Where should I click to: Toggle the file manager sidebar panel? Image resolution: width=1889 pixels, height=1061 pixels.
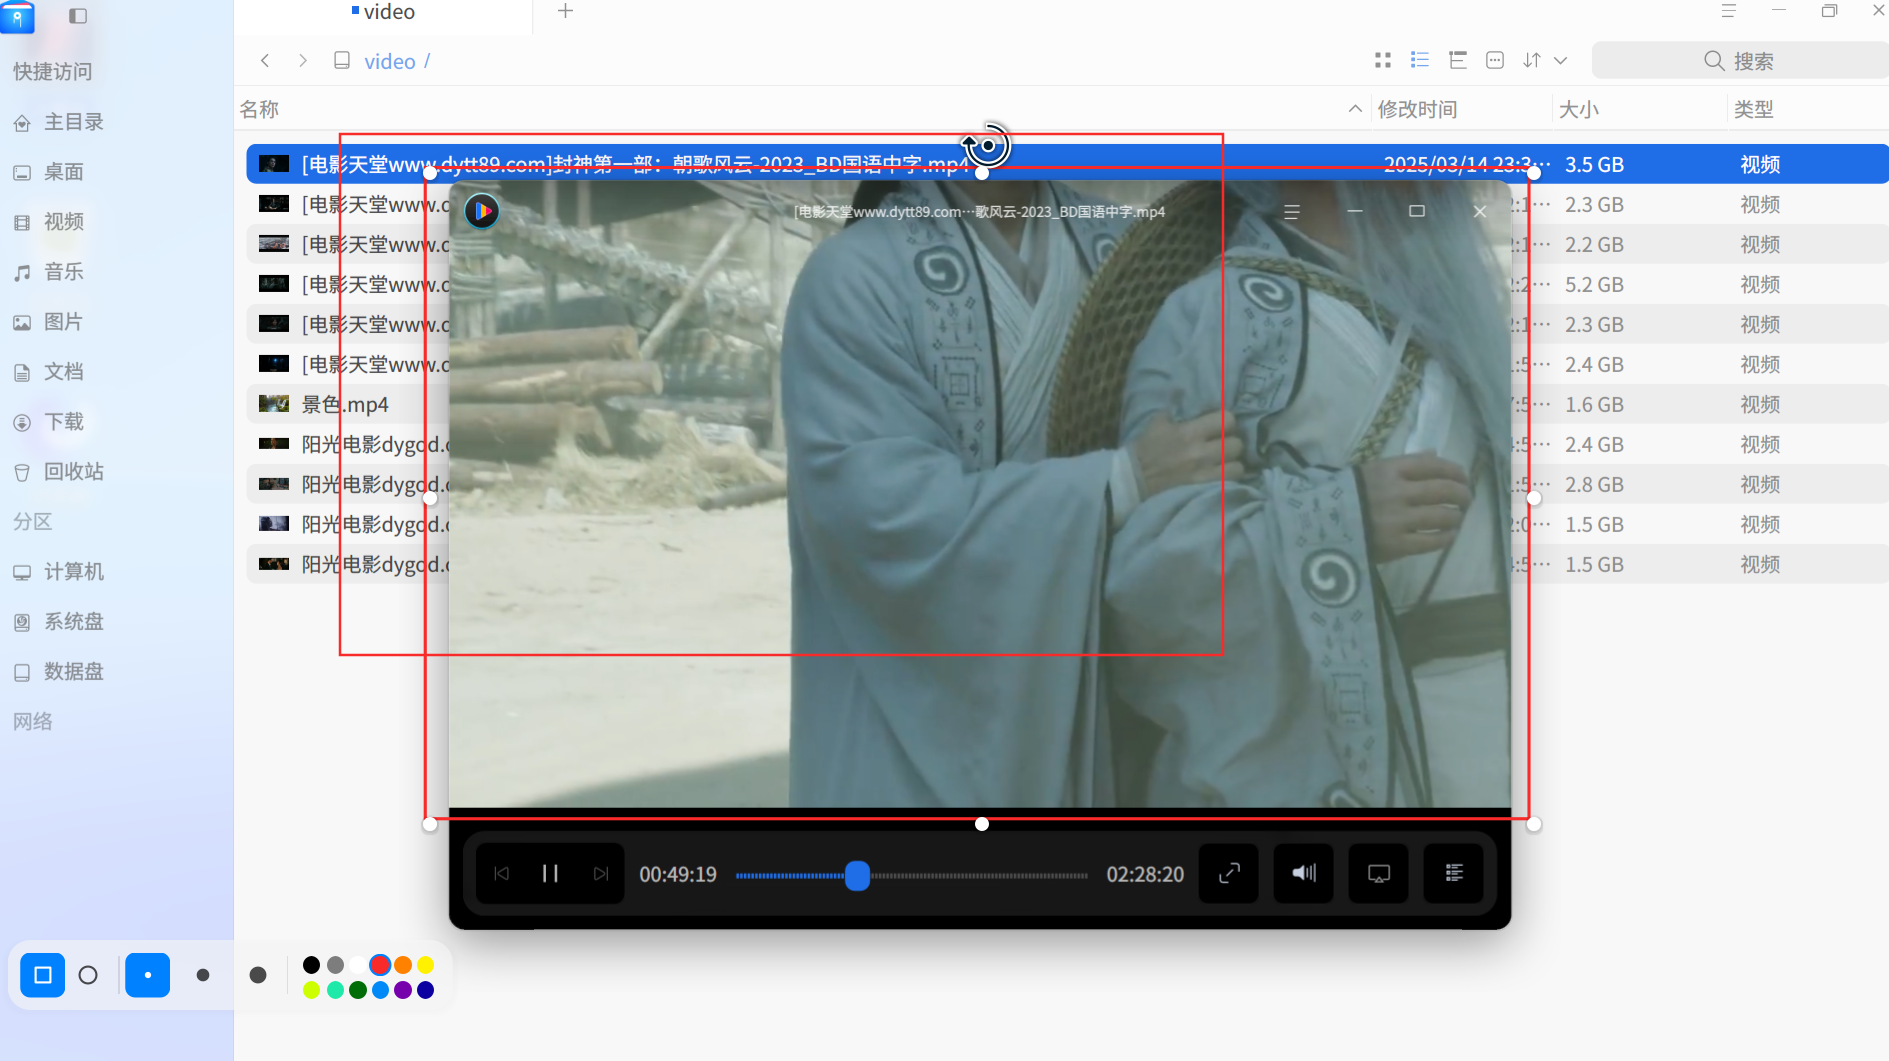(x=78, y=16)
